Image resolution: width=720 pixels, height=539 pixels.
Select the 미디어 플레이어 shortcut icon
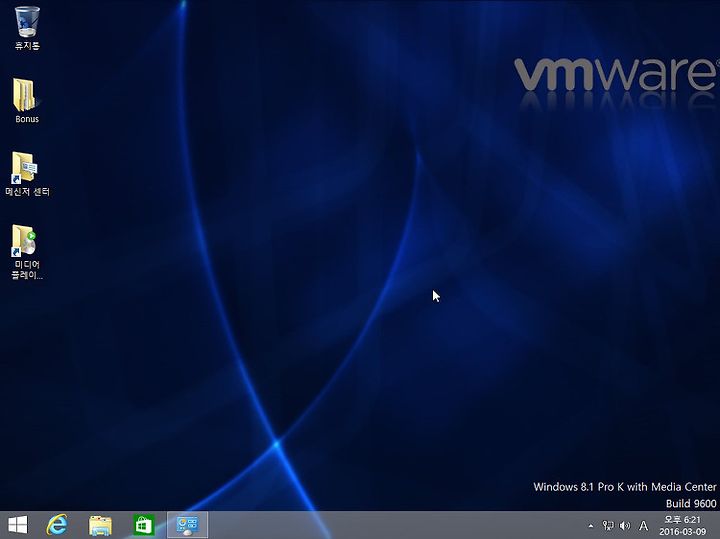[x=26, y=252]
